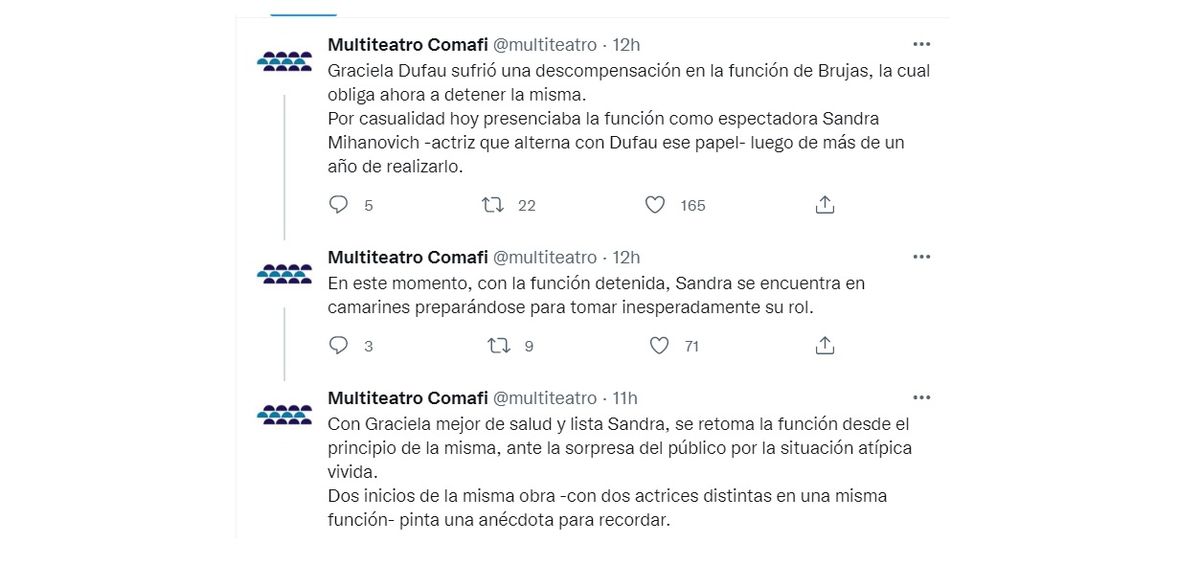
Task: Open the tweet text about función detenida
Action: [x=596, y=296]
